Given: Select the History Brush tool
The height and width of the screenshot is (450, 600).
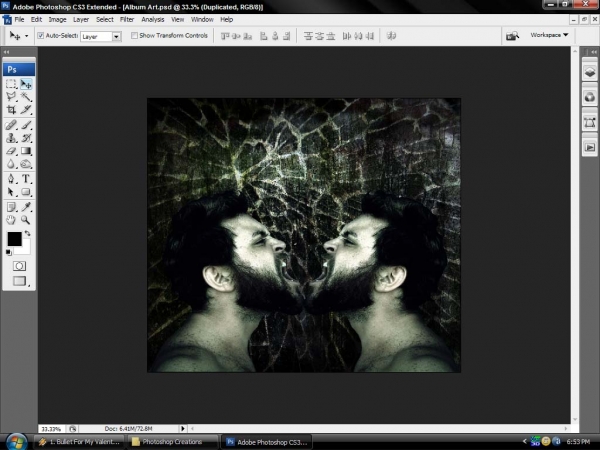Looking at the screenshot, I should pos(26,138).
